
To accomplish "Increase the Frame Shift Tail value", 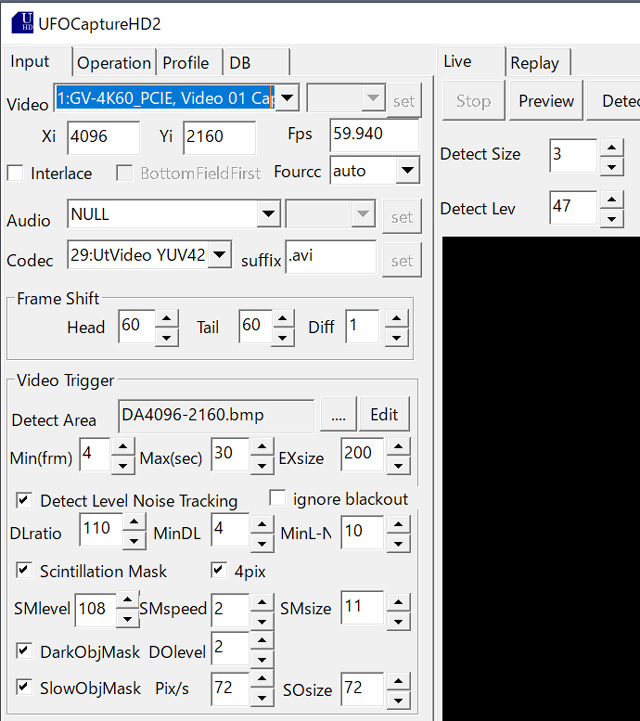I will [283, 318].
